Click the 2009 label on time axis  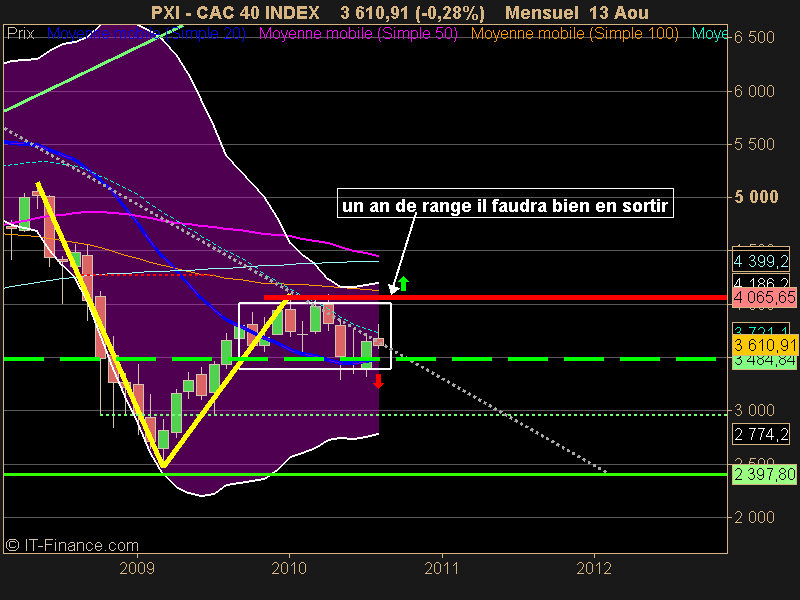click(137, 568)
